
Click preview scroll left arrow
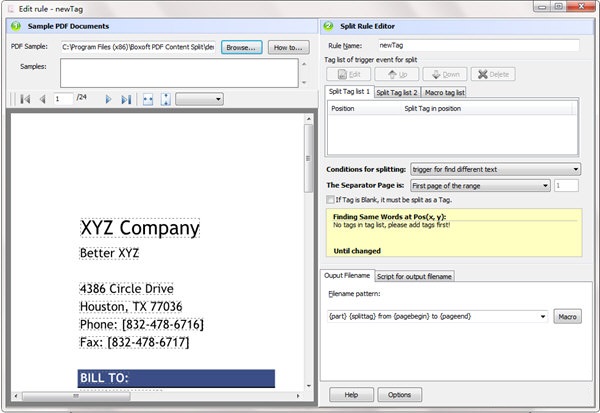(16, 396)
